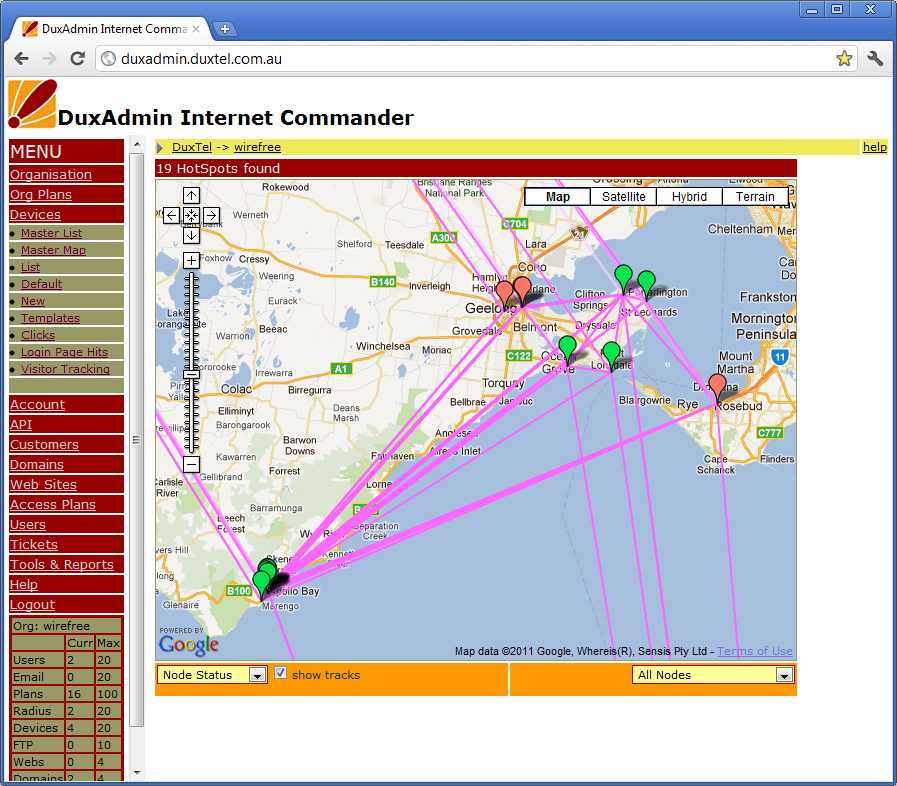Viewport: 897px width, 786px height.
Task: Recenter map using the center pan button
Action: [x=191, y=216]
